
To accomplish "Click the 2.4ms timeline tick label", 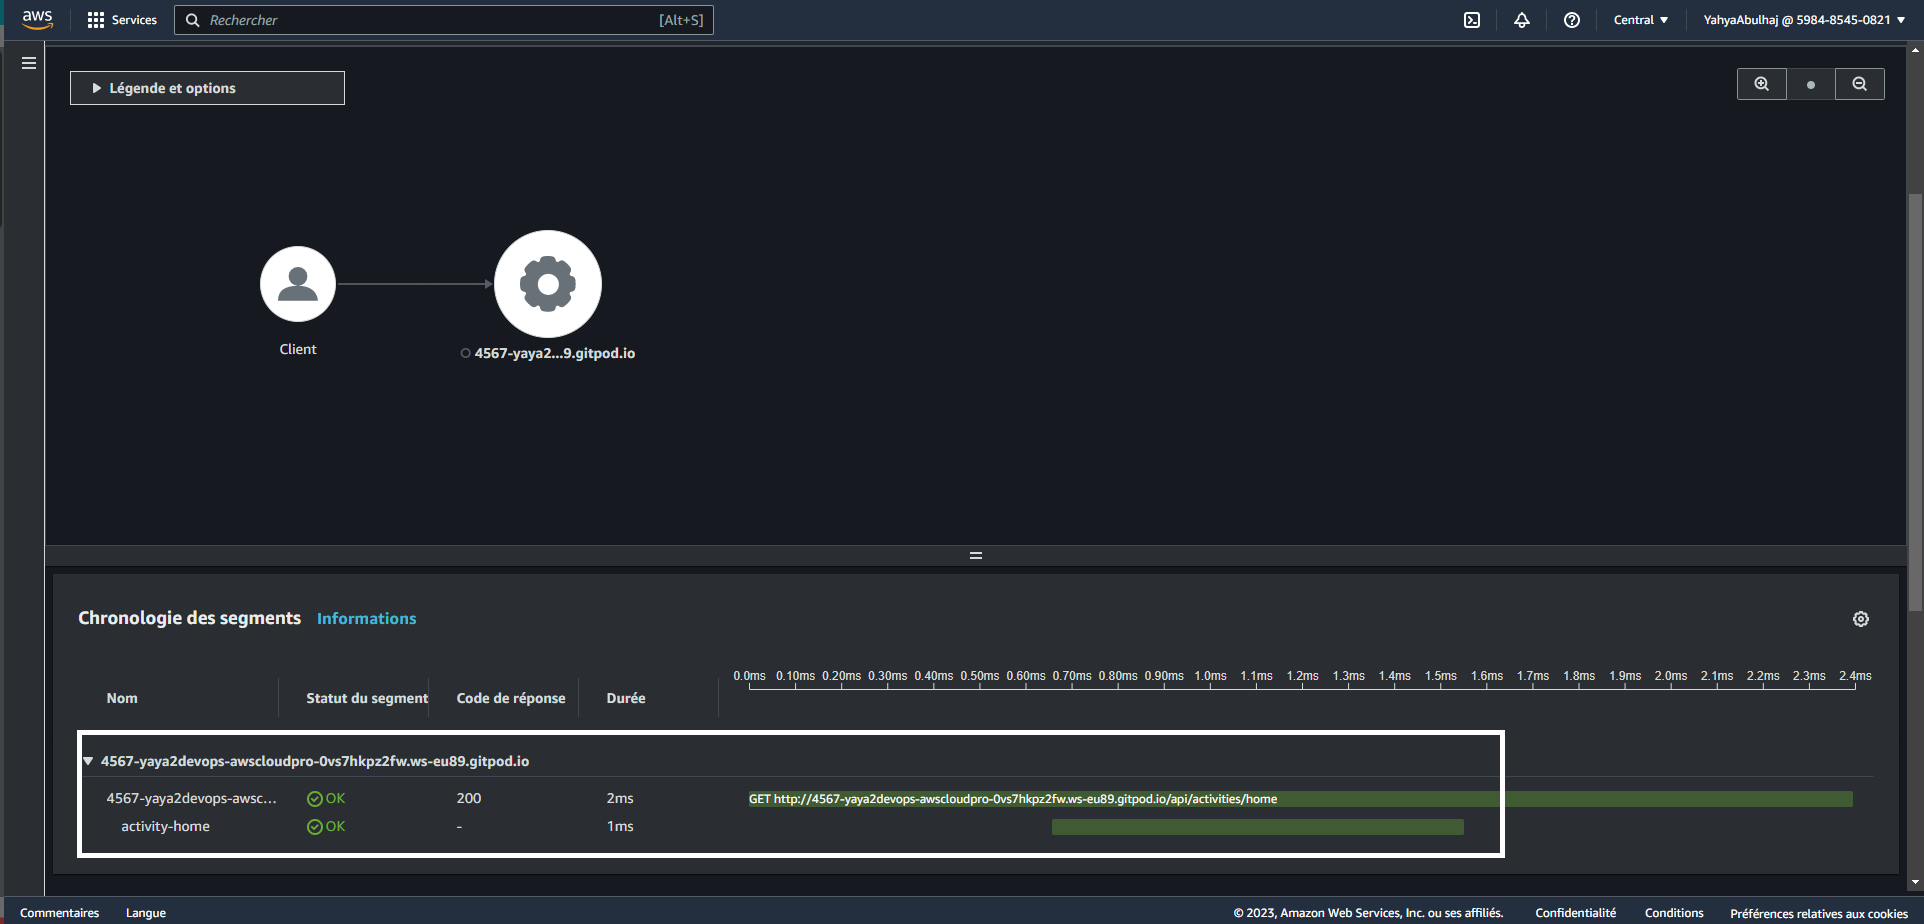I will [1855, 676].
